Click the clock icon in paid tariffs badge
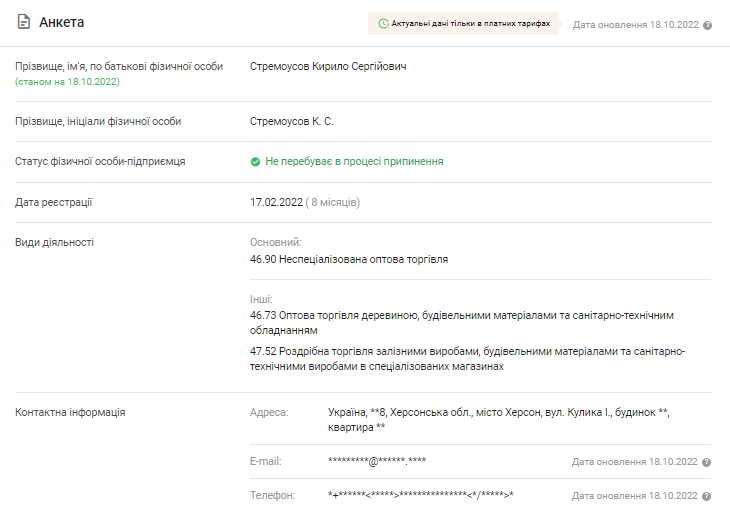This screenshot has height=517, width=730. (x=383, y=23)
